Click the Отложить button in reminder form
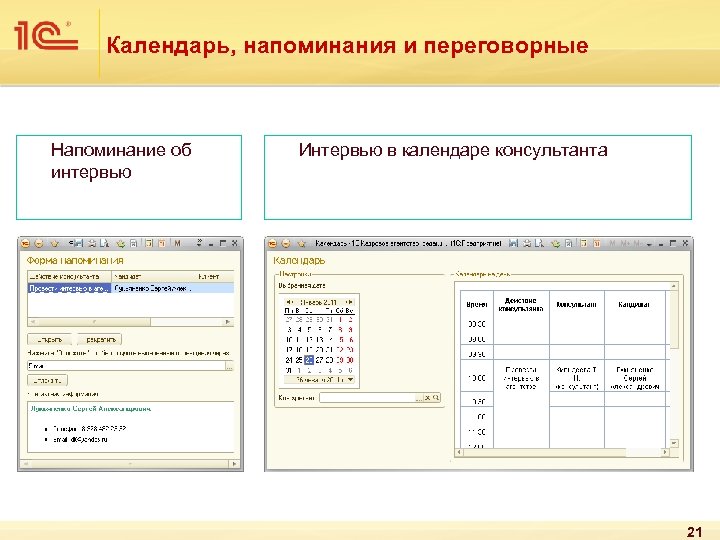720x540 pixels. 47,381
